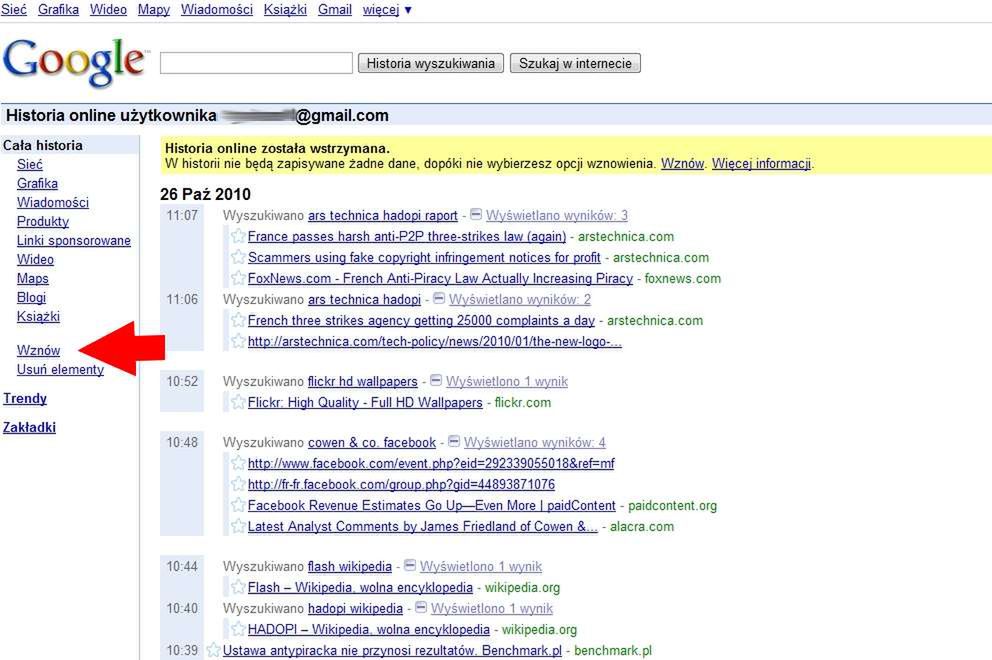Filter history by Produkty in sidebar
This screenshot has height=660, width=992.
point(43,221)
